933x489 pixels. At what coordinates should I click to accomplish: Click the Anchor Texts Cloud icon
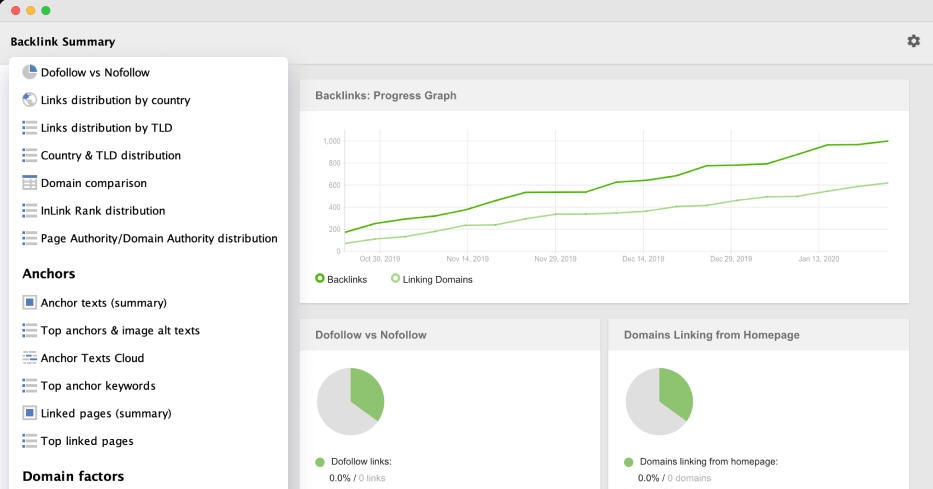29,358
